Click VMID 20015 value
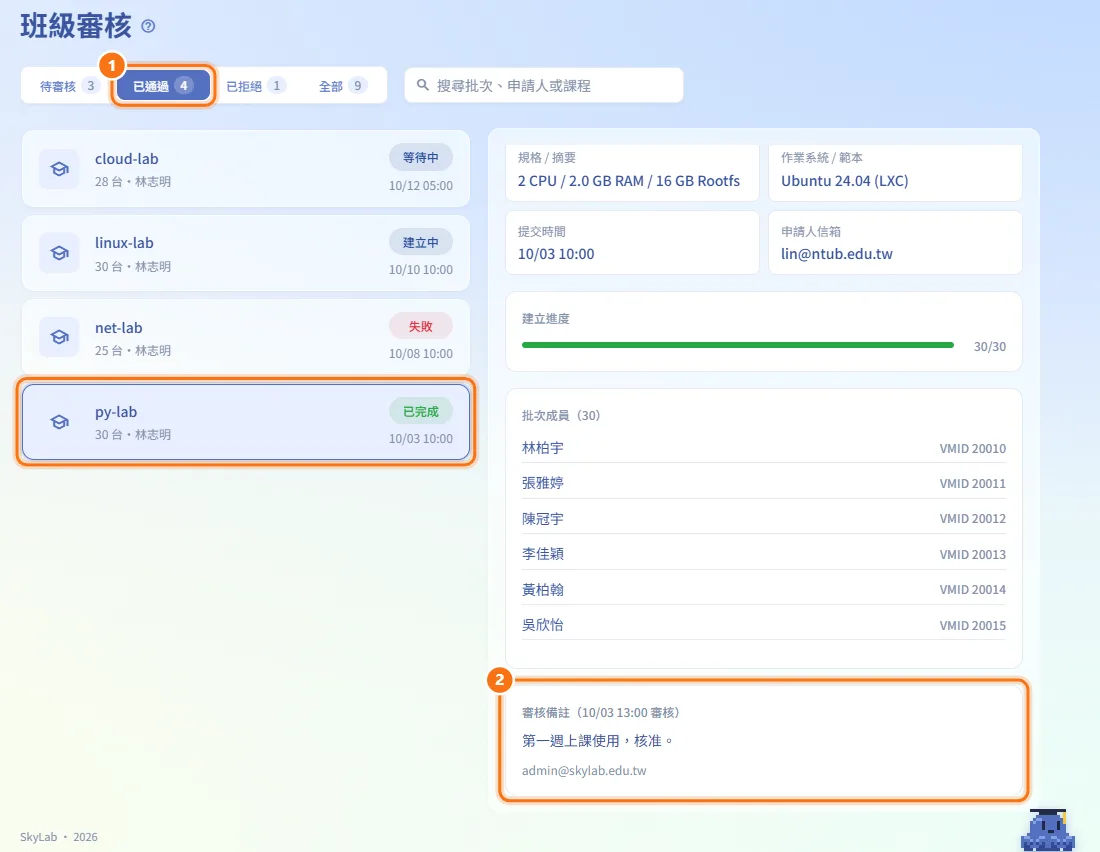Screen dimensions: 1100x852 972,625
